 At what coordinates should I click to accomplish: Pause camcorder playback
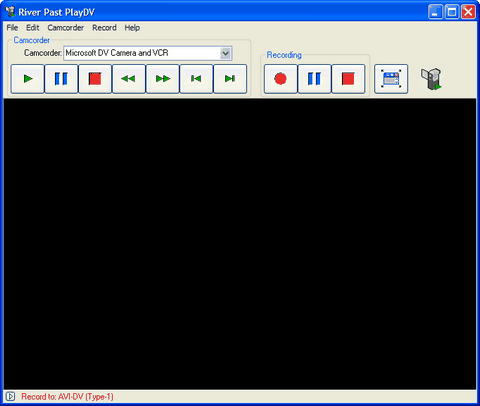click(61, 79)
